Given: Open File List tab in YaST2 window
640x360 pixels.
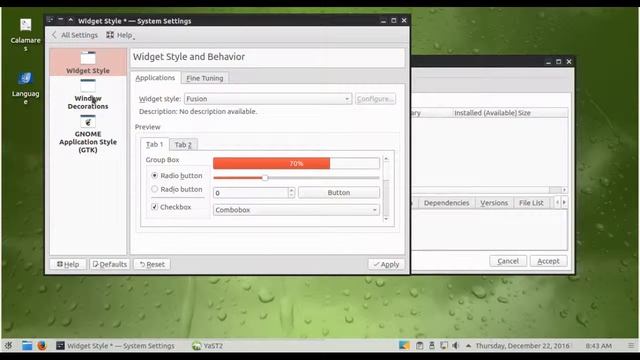Looking at the screenshot, I should click(x=531, y=203).
